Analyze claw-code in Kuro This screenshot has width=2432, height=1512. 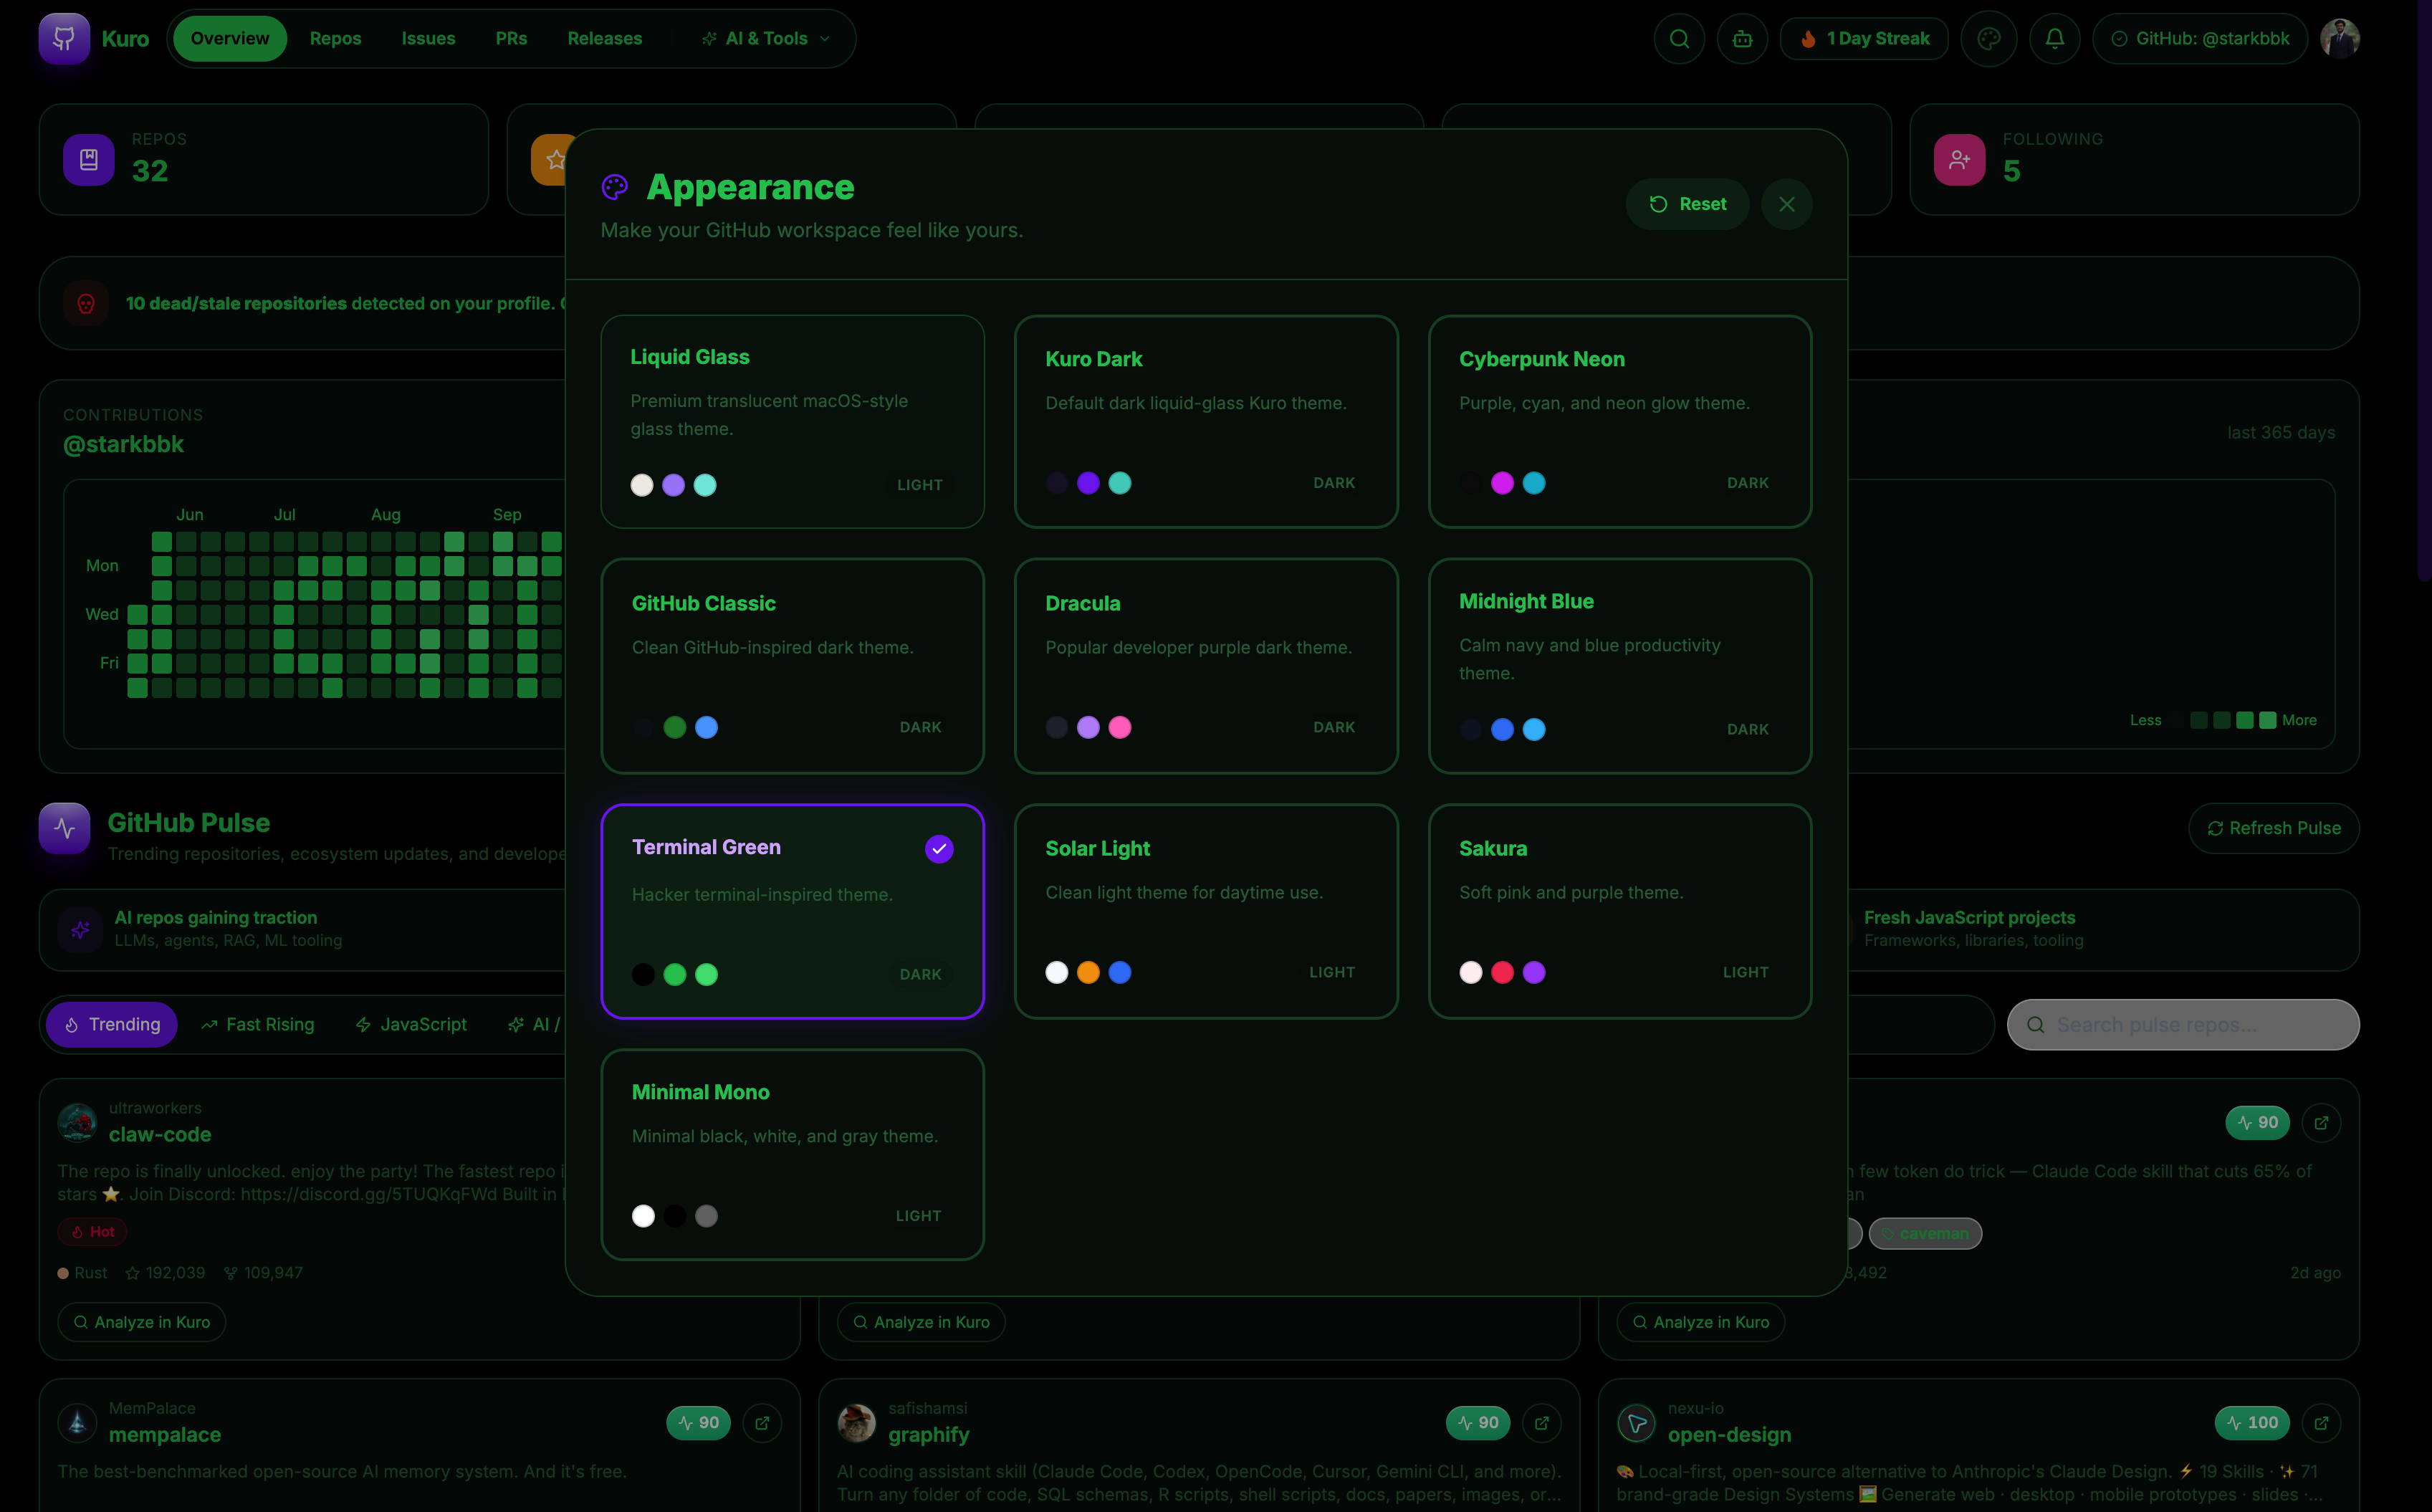(142, 1322)
